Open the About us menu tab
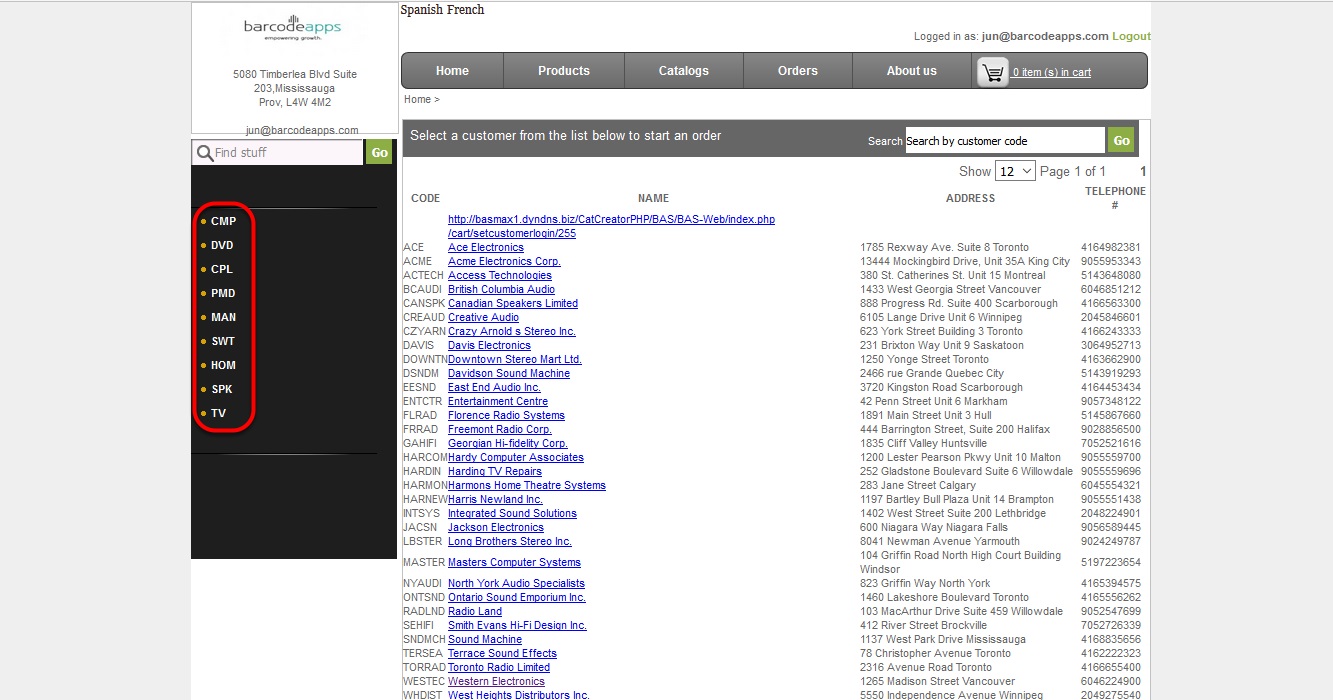 (912, 71)
